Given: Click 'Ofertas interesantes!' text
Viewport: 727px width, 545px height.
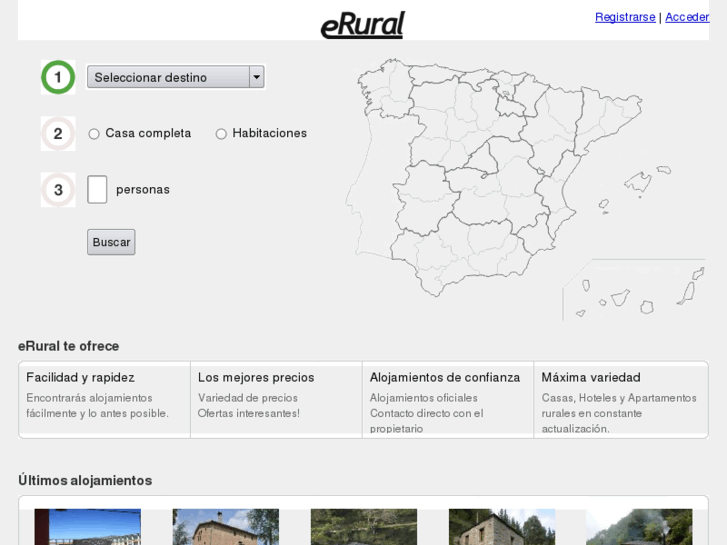Looking at the screenshot, I should [x=249, y=413].
